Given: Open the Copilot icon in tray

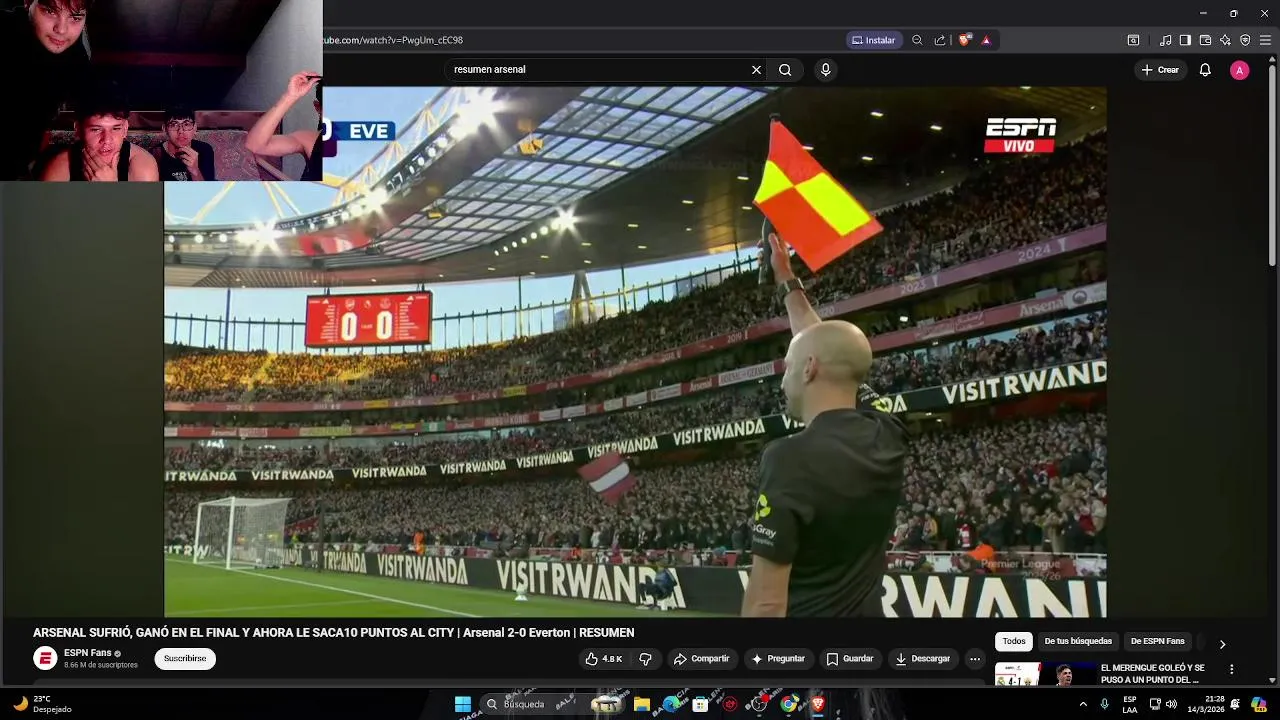Looking at the screenshot, I should pyautogui.click(x=1258, y=704).
